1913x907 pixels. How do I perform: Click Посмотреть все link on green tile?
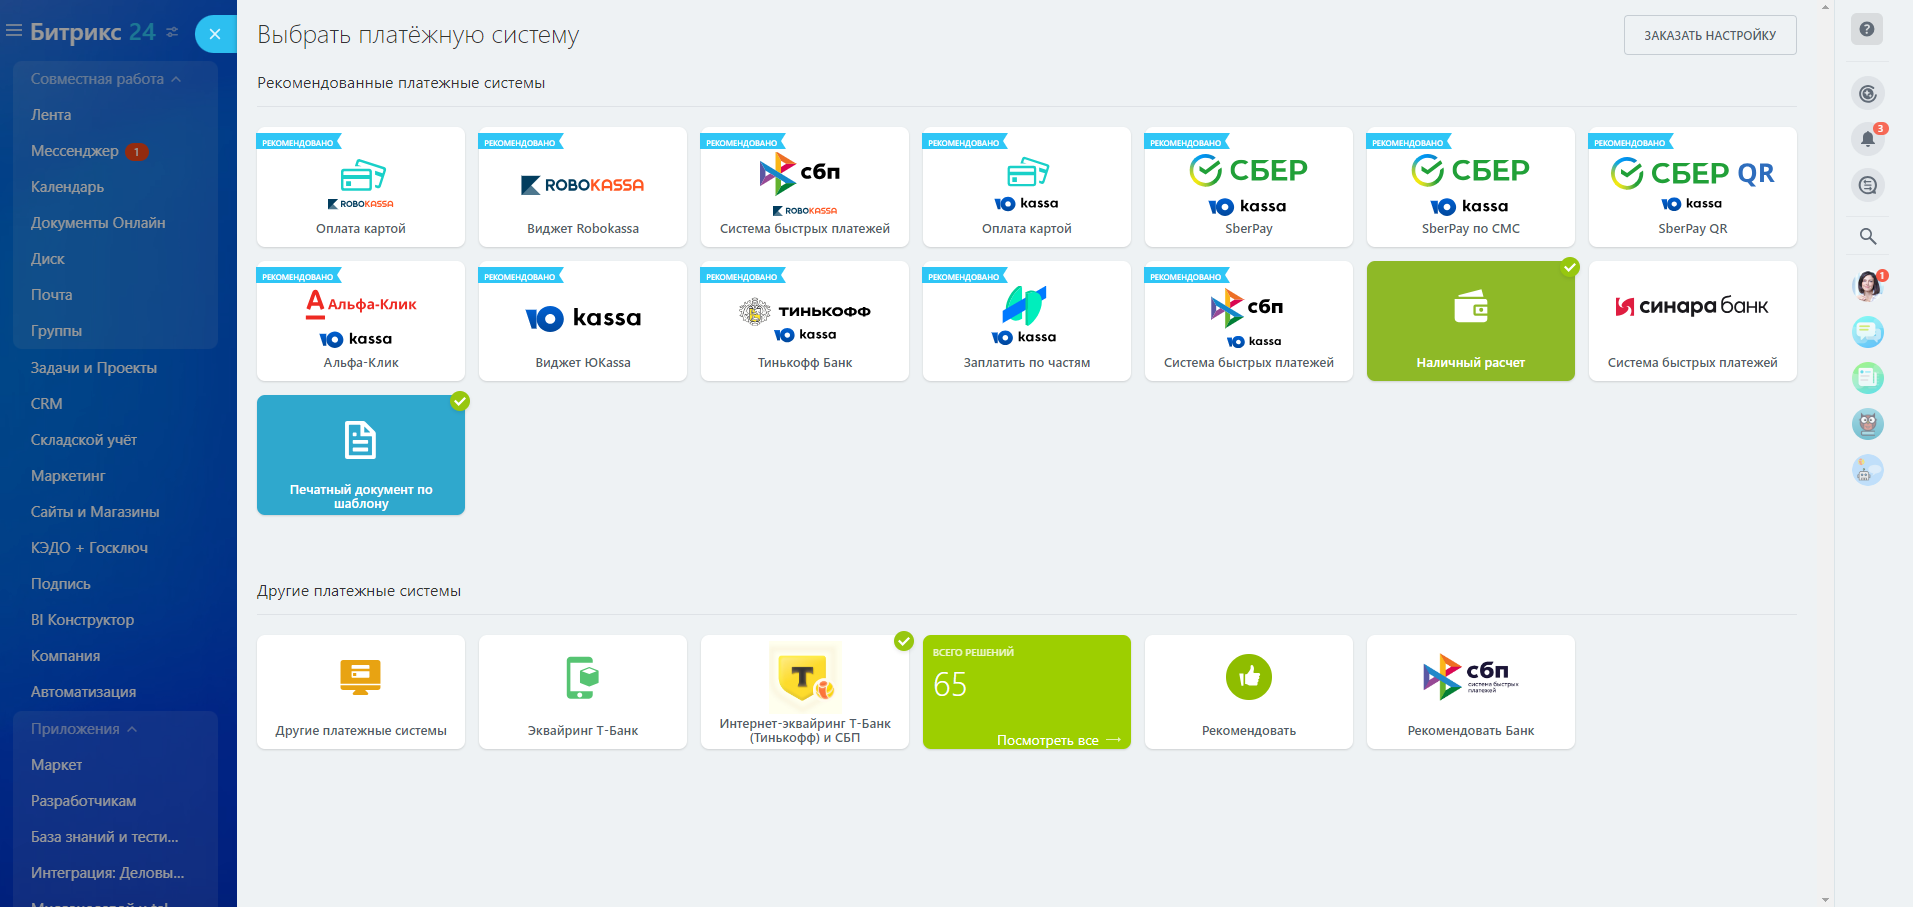[1059, 740]
